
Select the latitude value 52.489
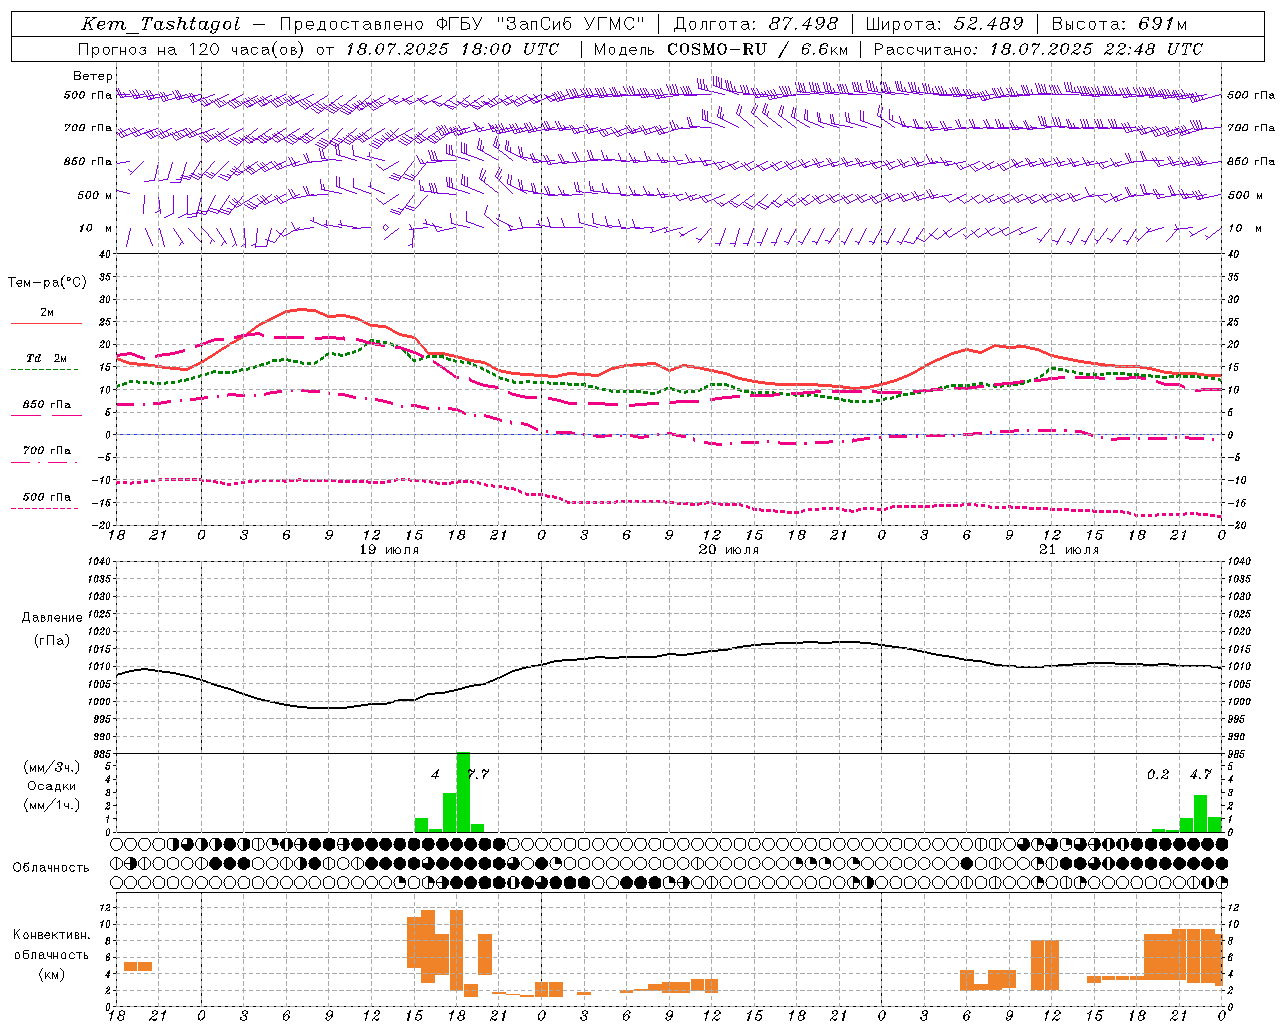click(x=988, y=24)
